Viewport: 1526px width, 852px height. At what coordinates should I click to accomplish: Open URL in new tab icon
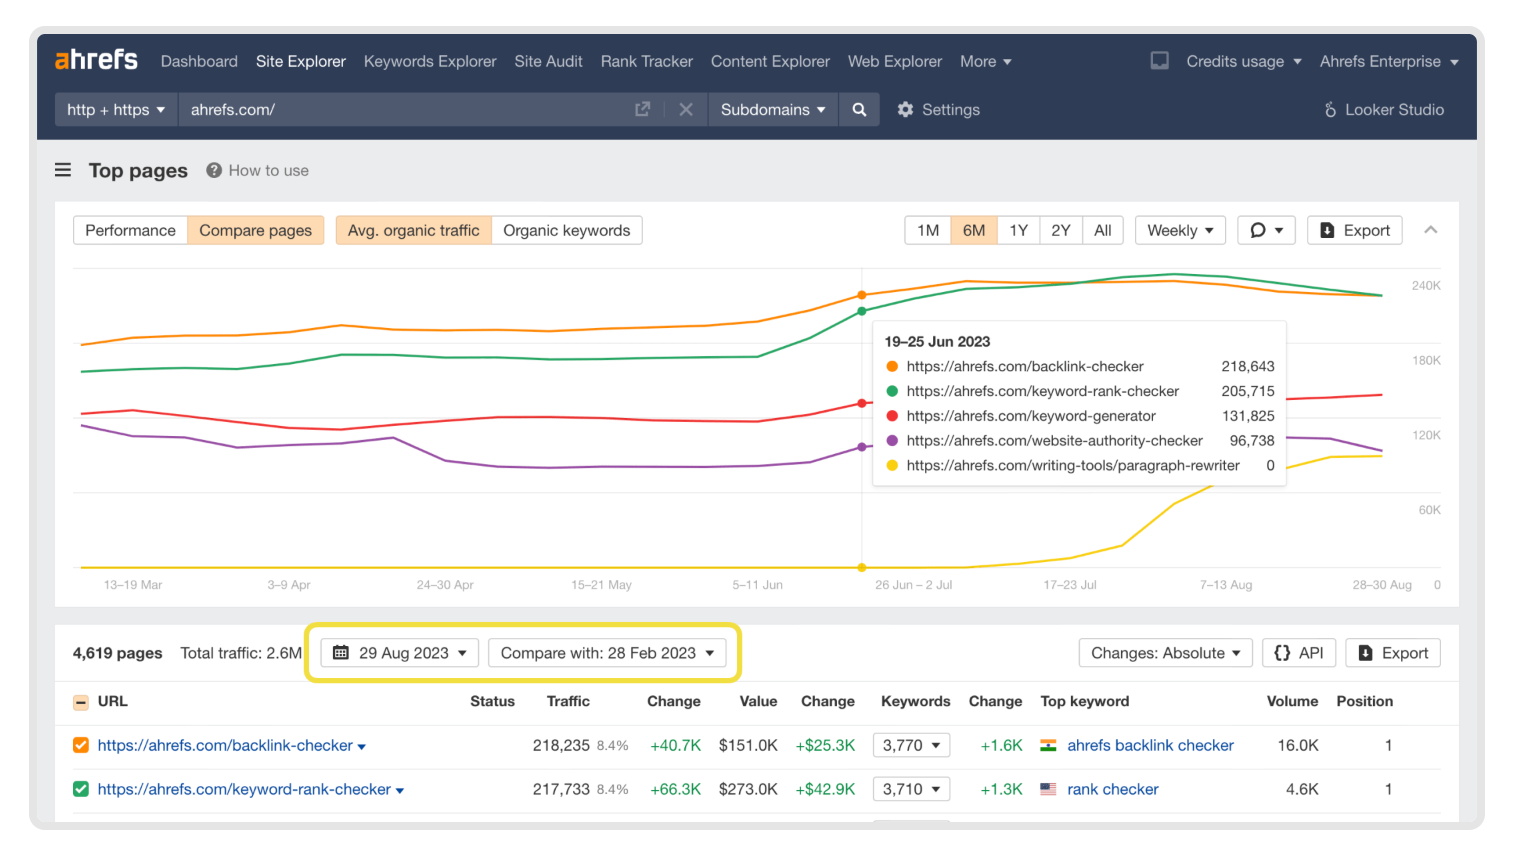coord(643,109)
